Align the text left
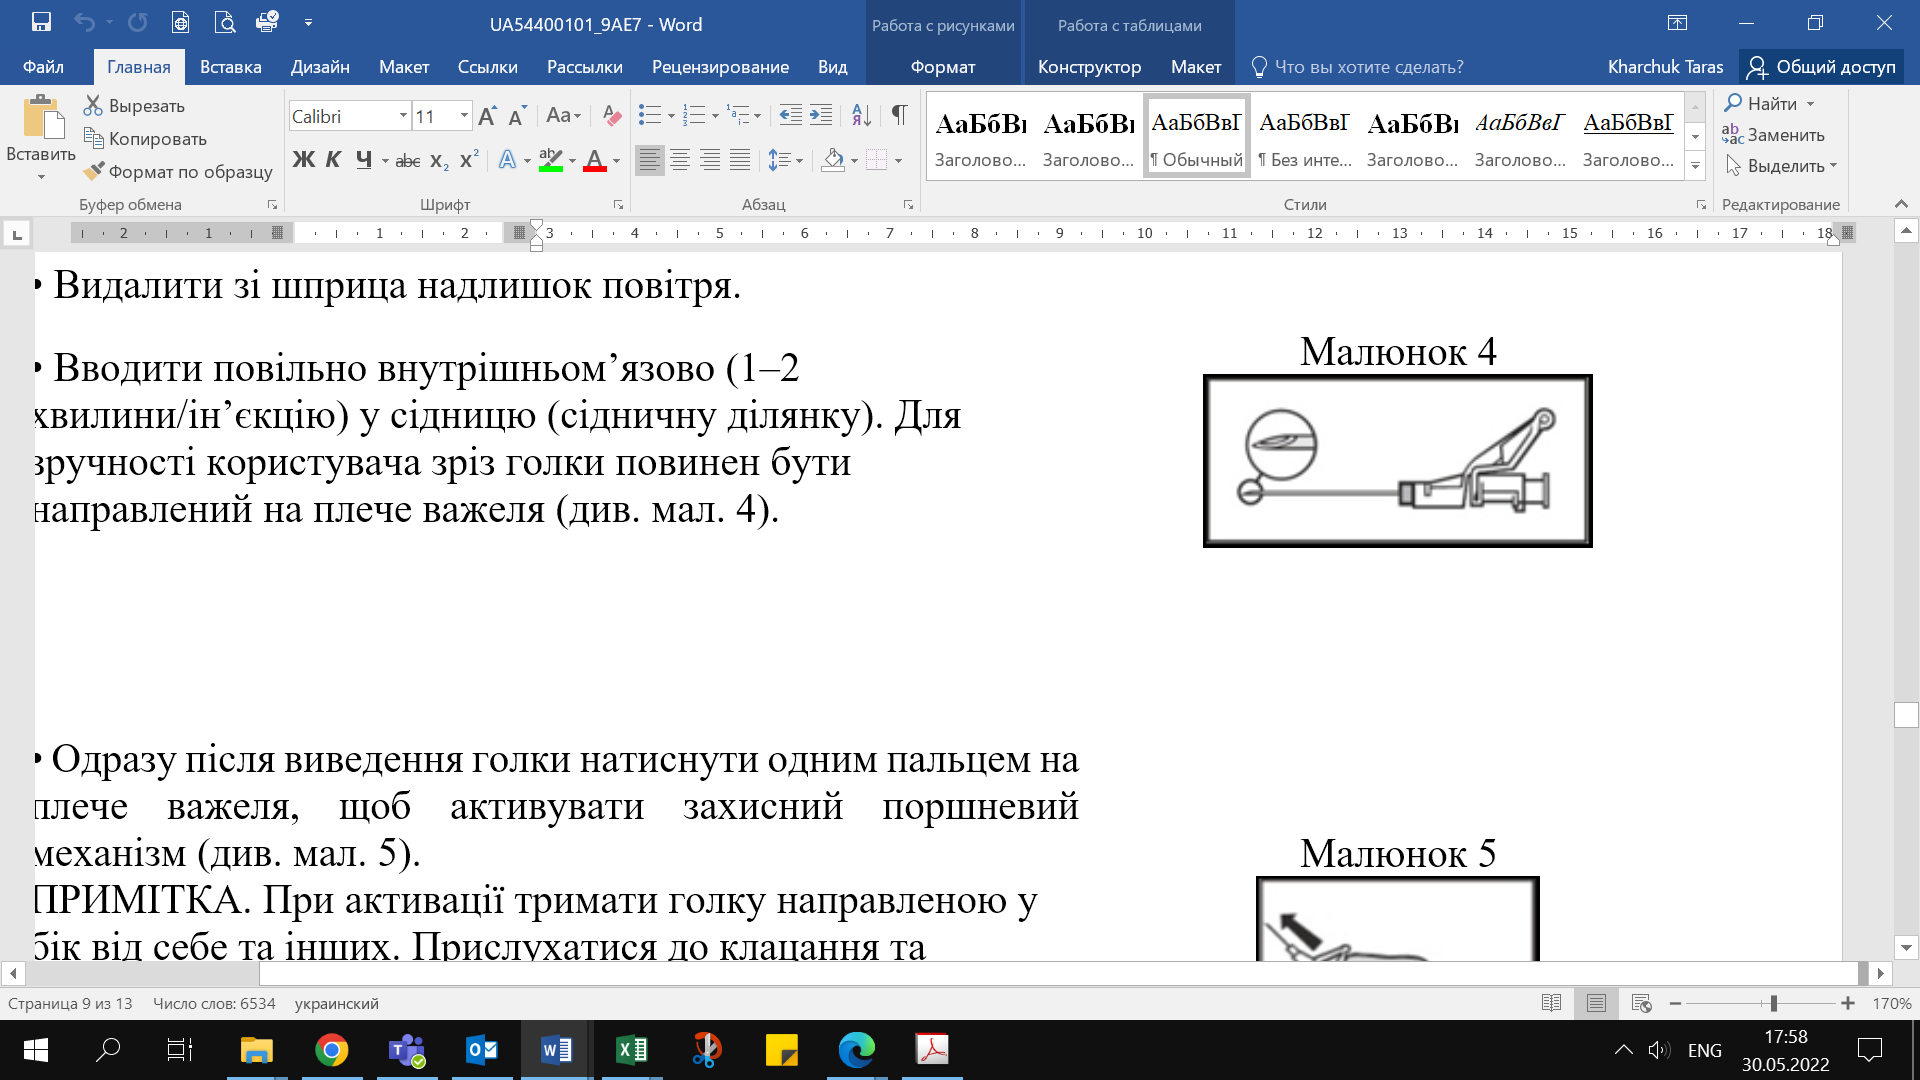Image resolution: width=1920 pixels, height=1080 pixels. tap(650, 160)
